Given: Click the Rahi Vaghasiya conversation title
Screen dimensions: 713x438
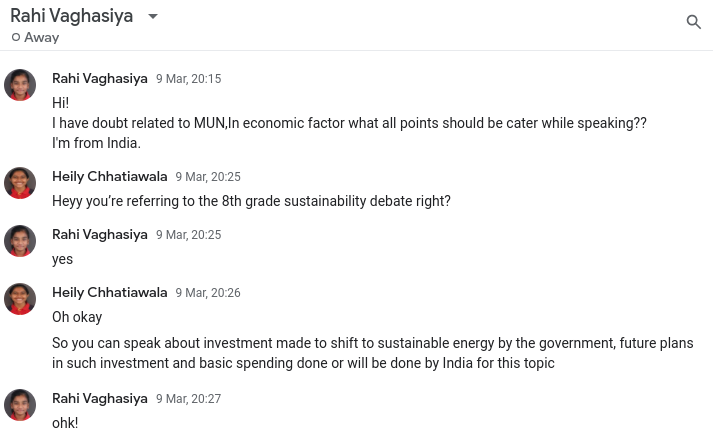Looking at the screenshot, I should pos(71,16).
